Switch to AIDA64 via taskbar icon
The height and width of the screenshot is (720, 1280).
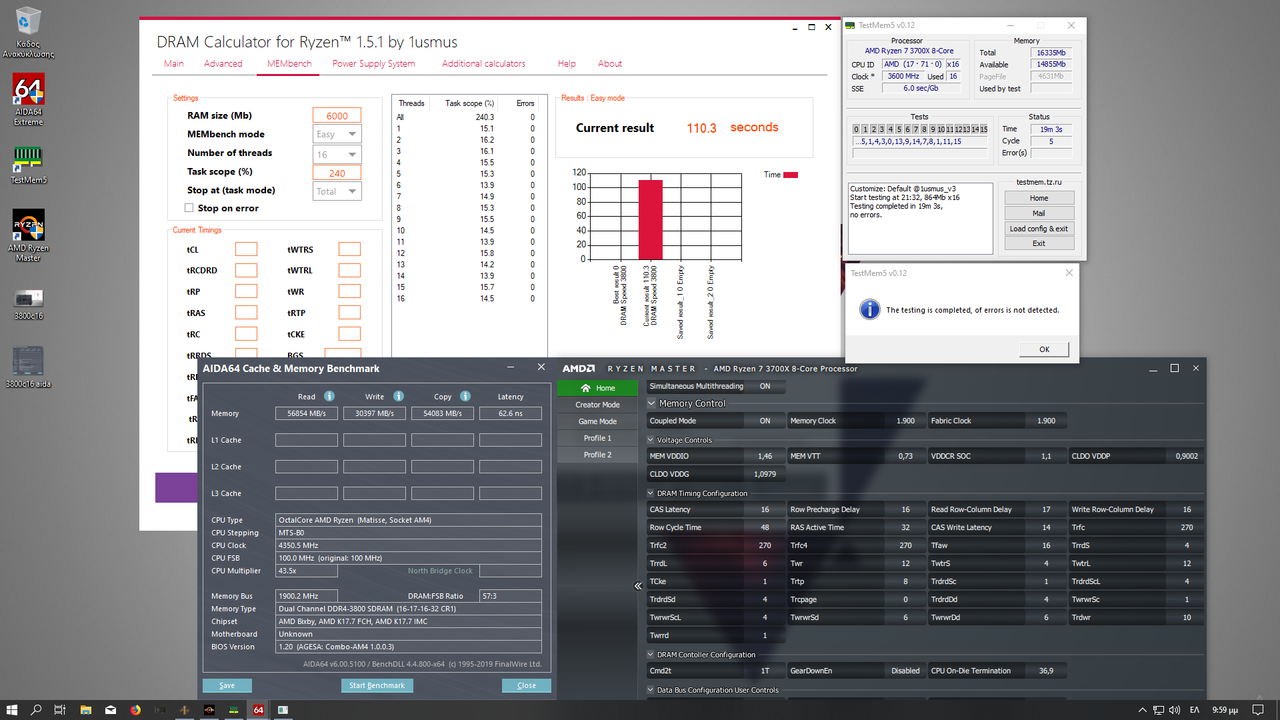258,710
